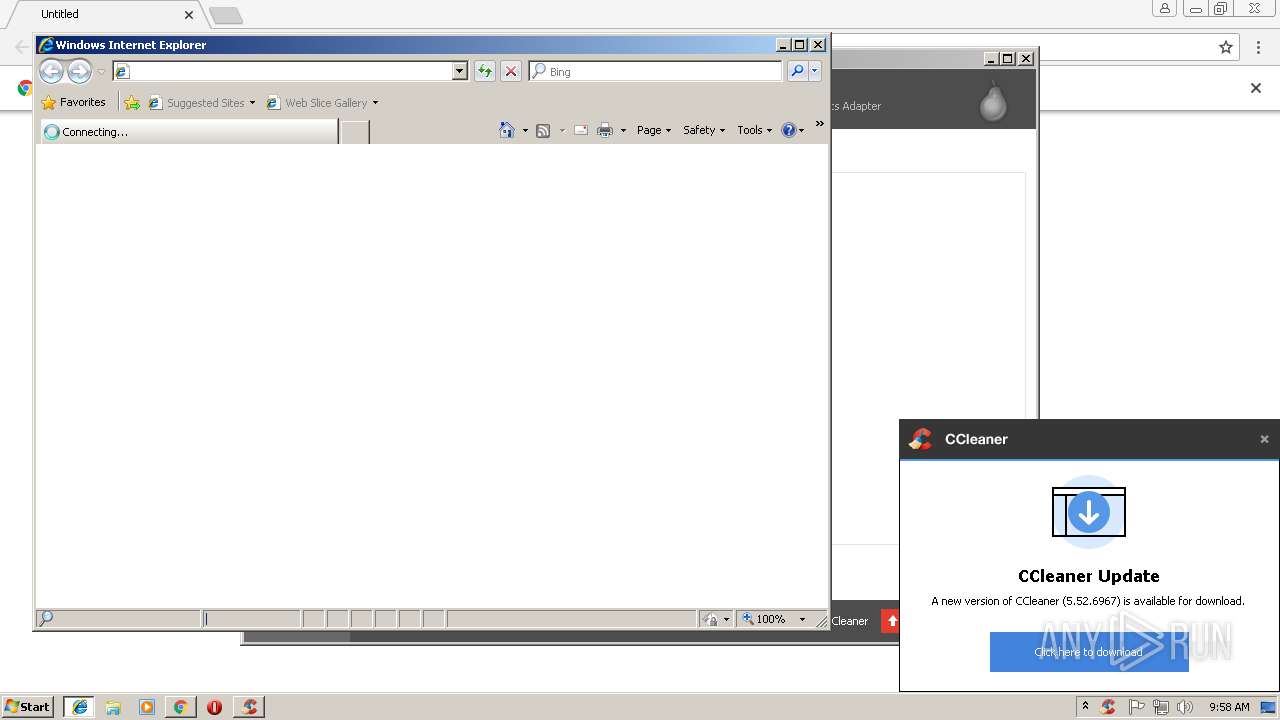This screenshot has height=720, width=1280.
Task: Open Opera from taskbar
Action: click(x=214, y=707)
